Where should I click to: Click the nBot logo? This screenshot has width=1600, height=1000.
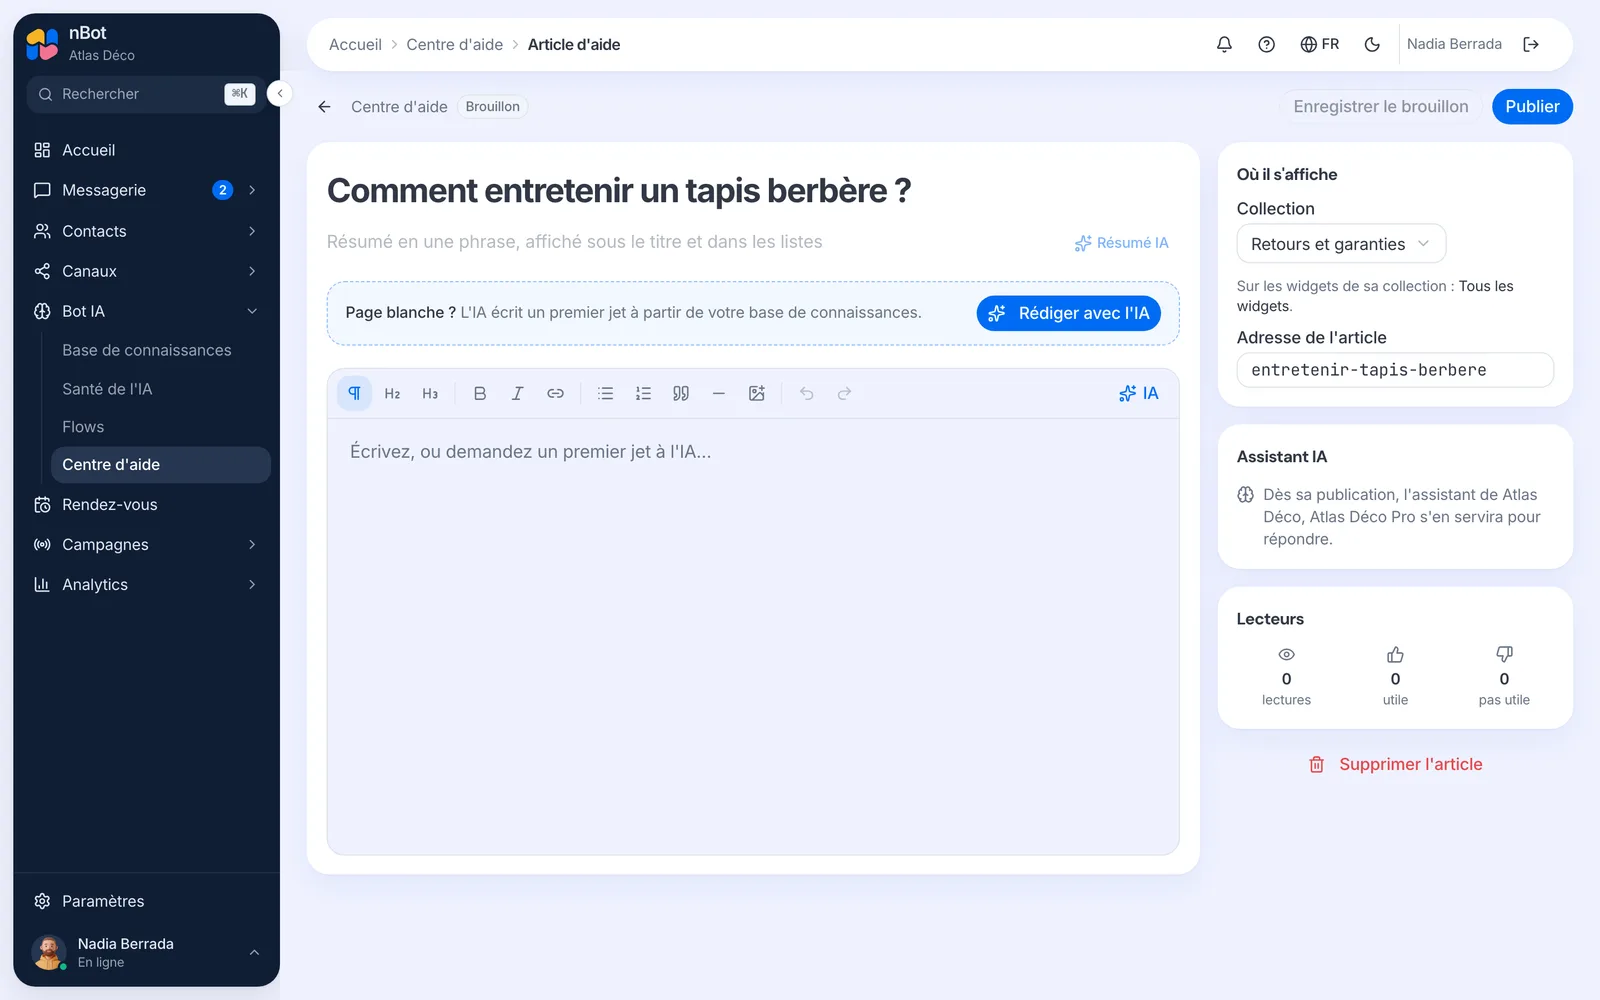click(42, 44)
